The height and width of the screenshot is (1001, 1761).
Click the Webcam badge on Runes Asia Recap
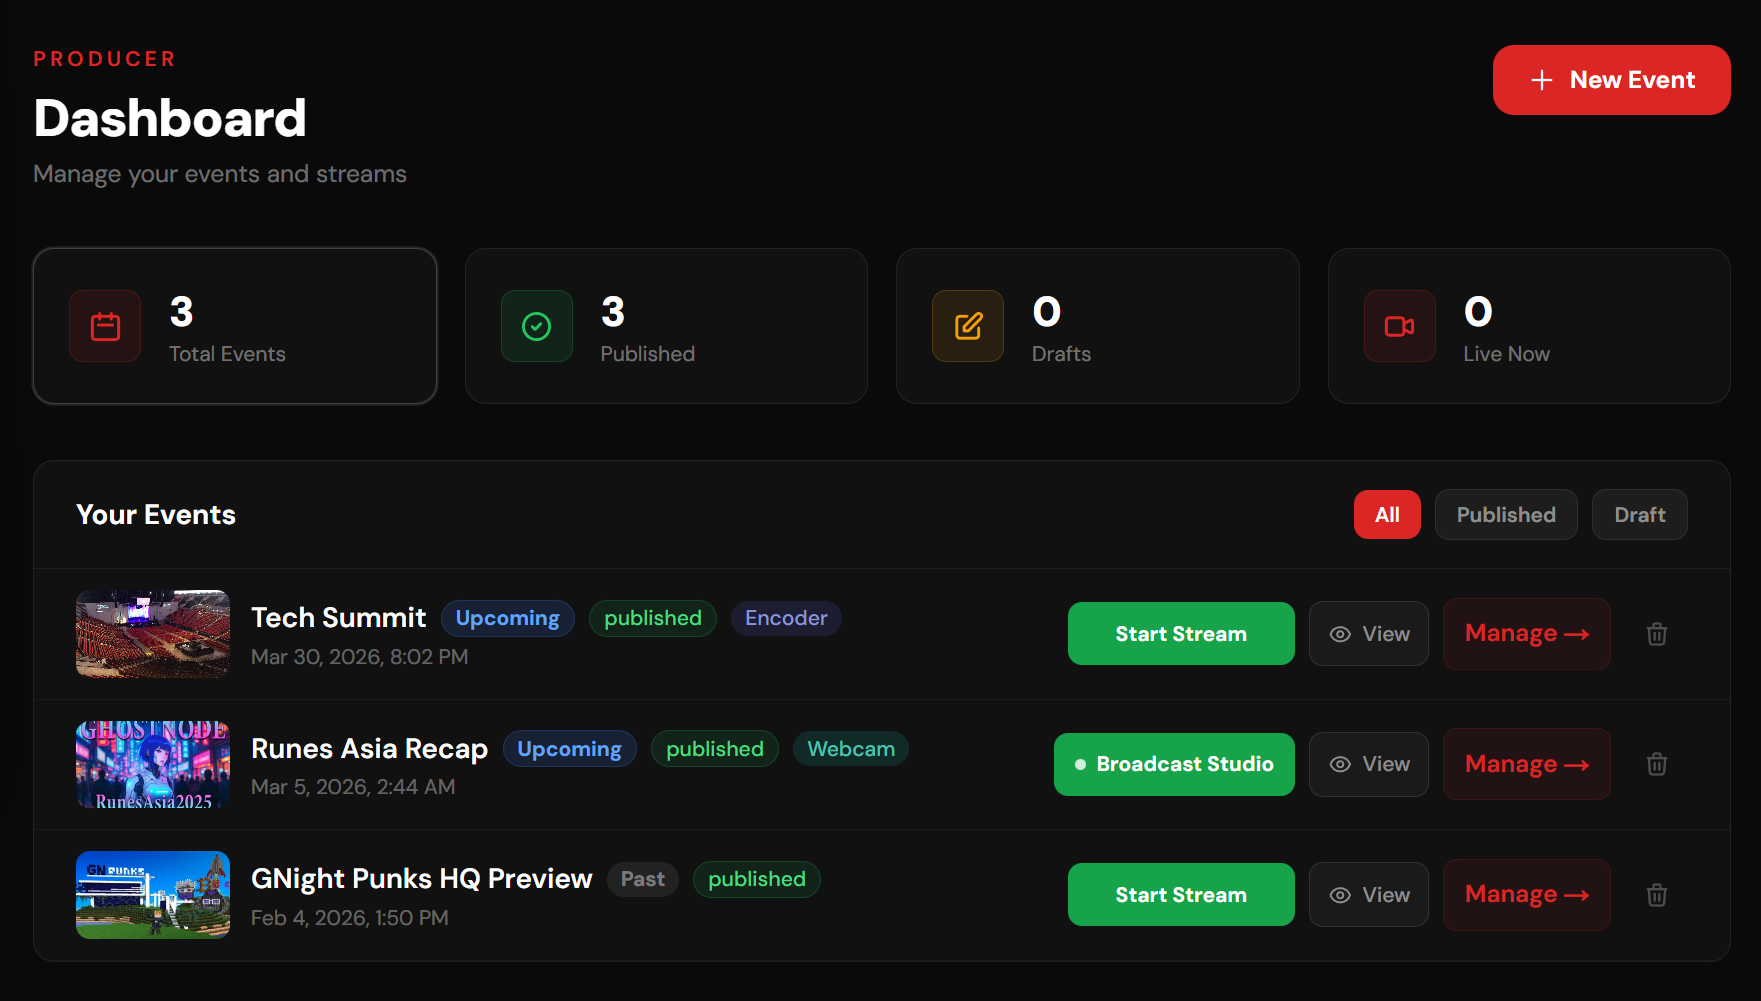pyautogui.click(x=850, y=748)
